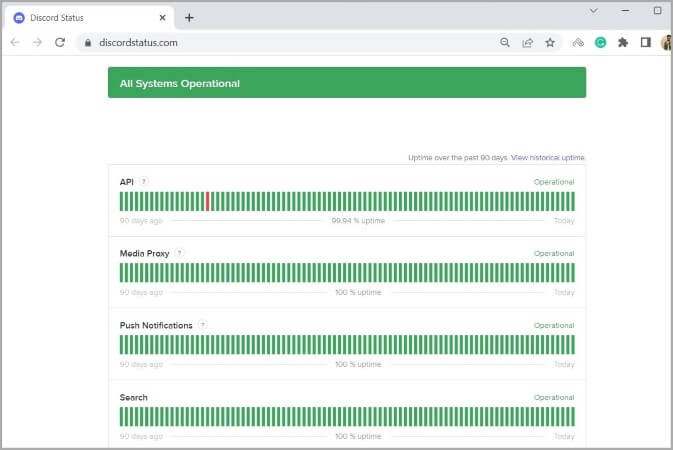Screen dimensions: 673x450
Task: Open the tab search chevron dropdown
Action: [593, 11]
